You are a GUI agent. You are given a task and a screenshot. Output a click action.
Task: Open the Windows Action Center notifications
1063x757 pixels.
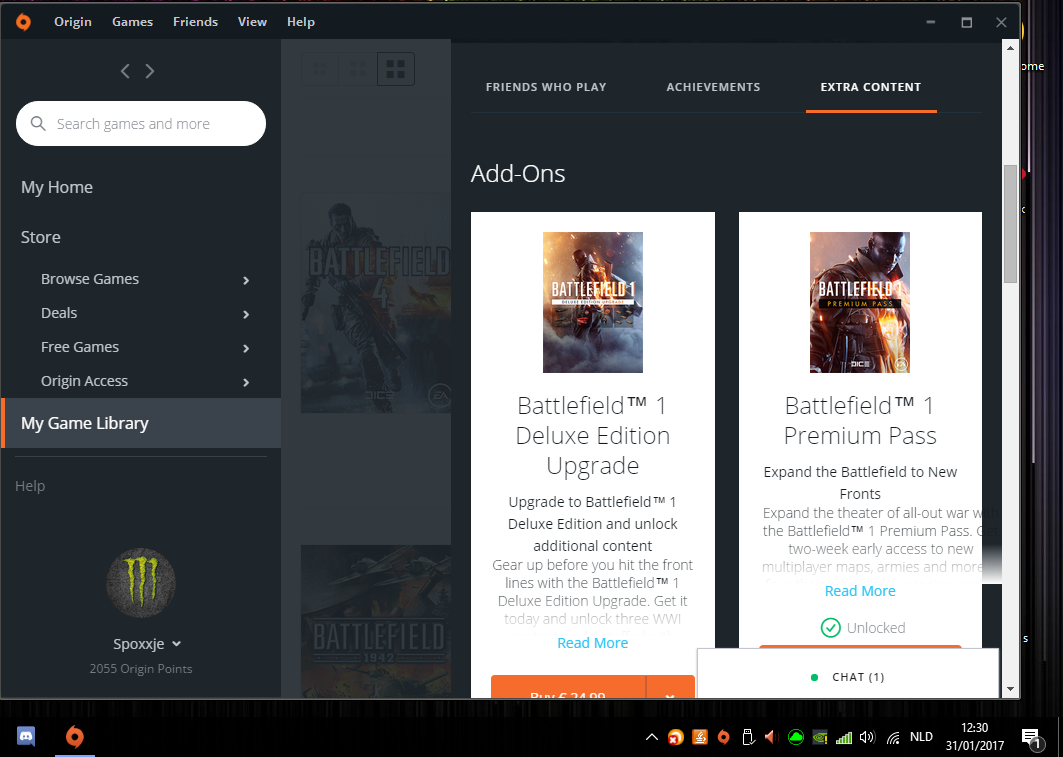tap(1031, 739)
